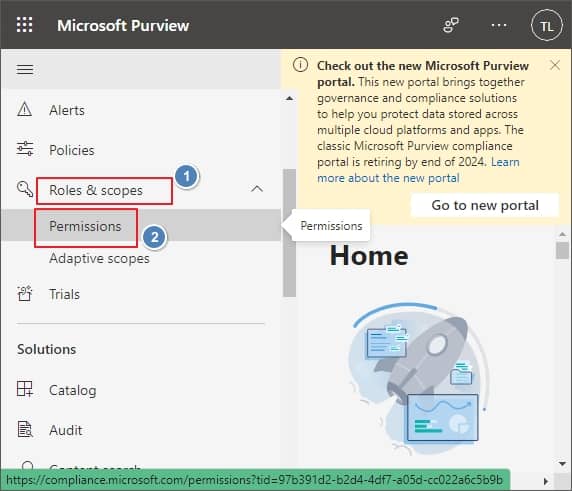Image resolution: width=572 pixels, height=491 pixels.
Task: Collapse the Roles & scopes chevron
Action: 257,189
